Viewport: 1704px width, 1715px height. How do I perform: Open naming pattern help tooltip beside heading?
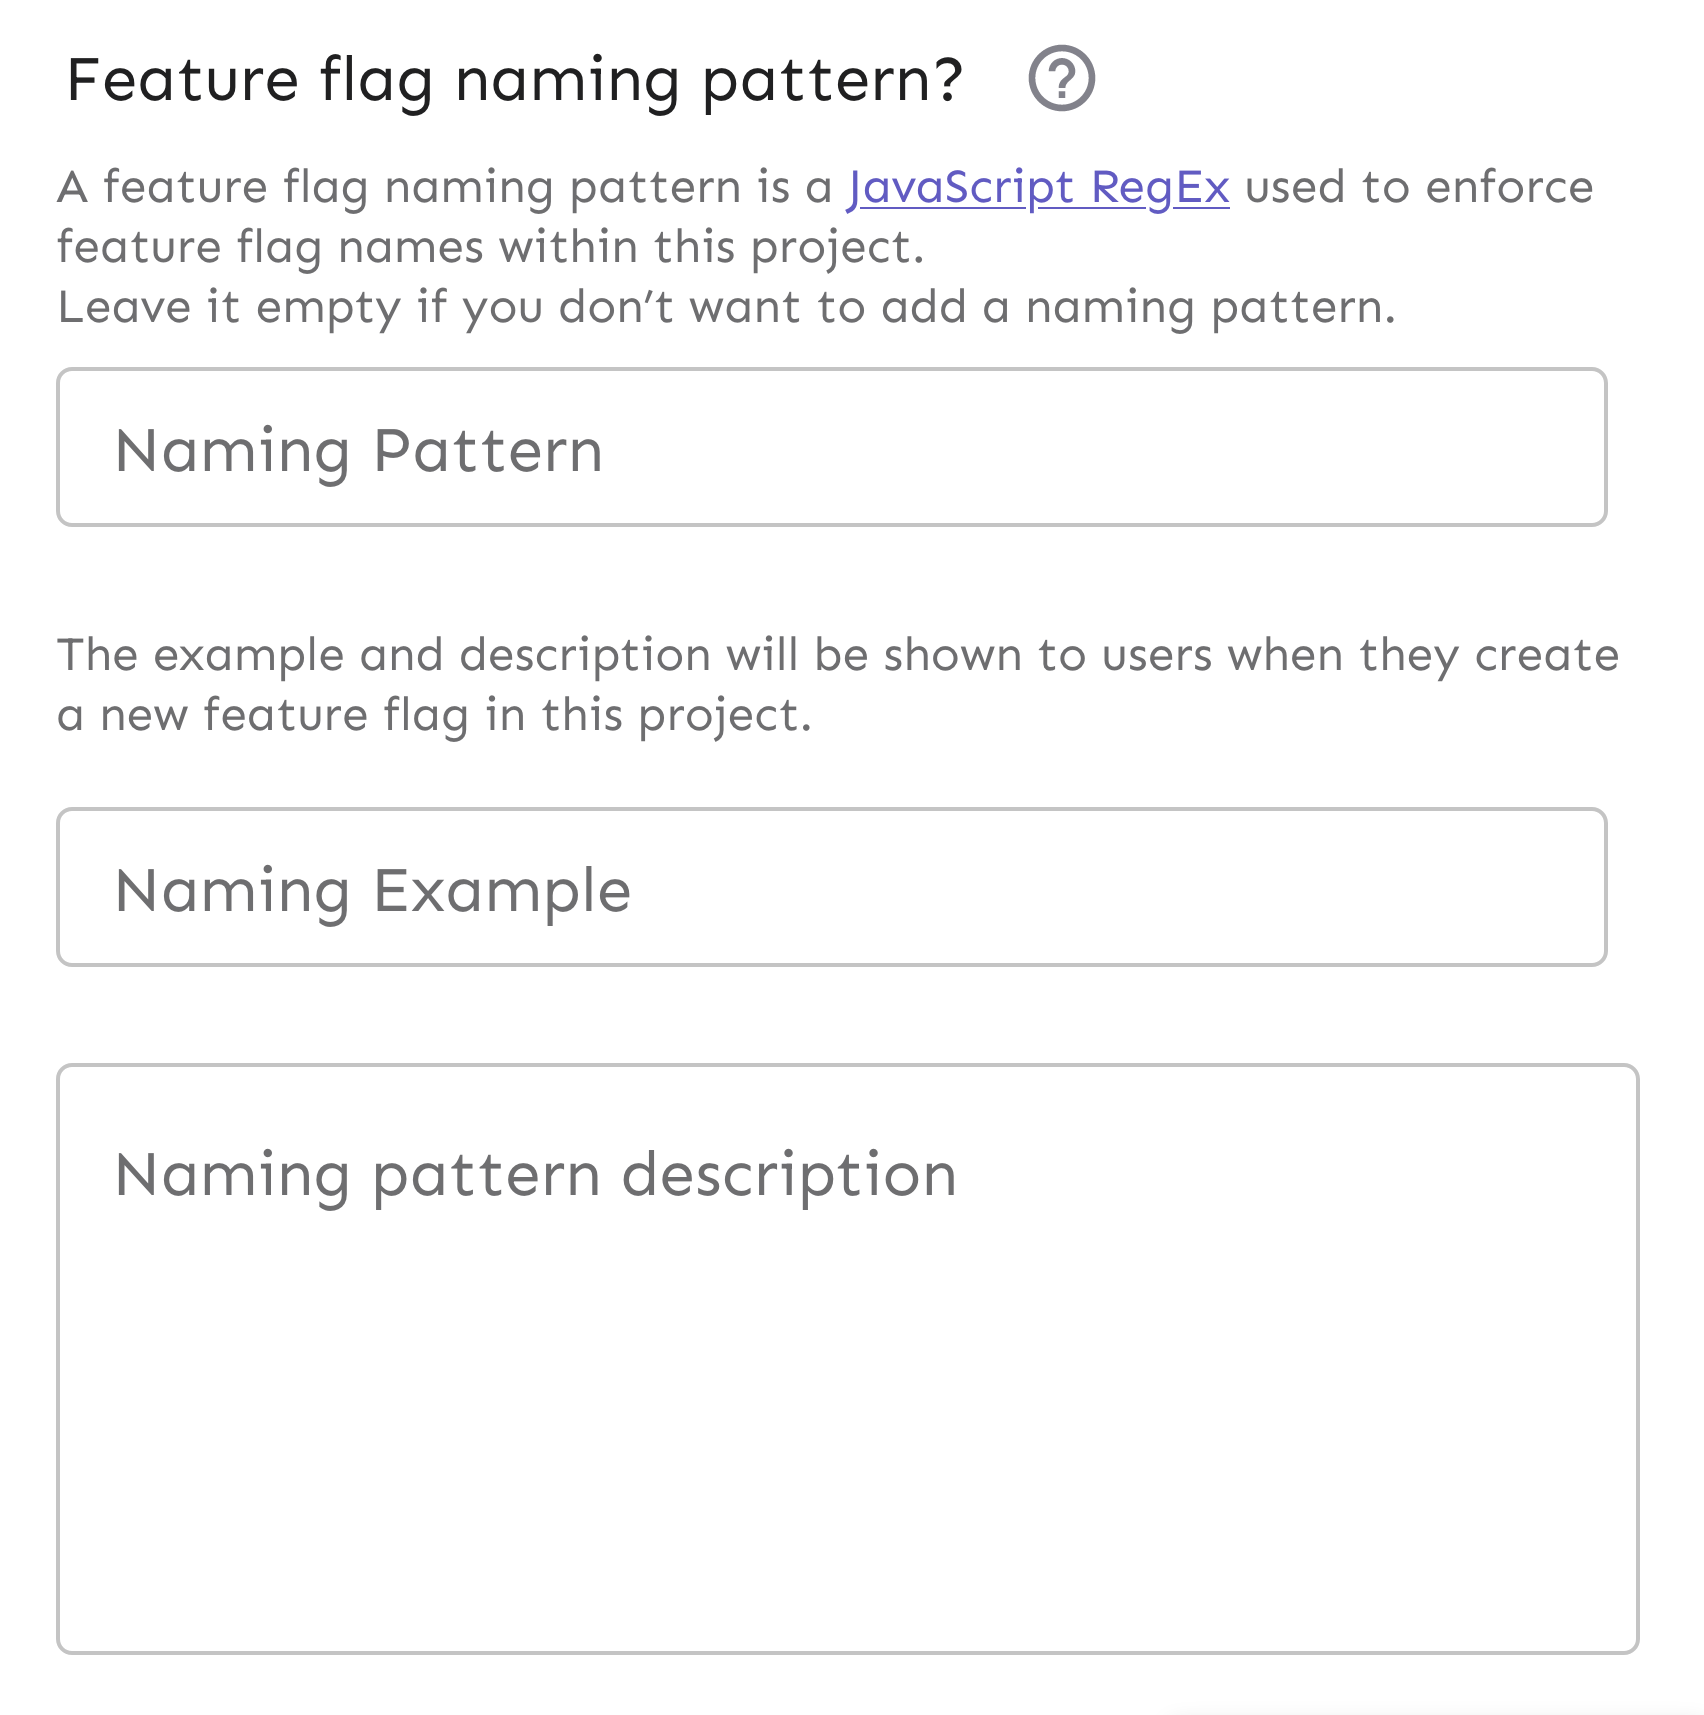point(1061,78)
